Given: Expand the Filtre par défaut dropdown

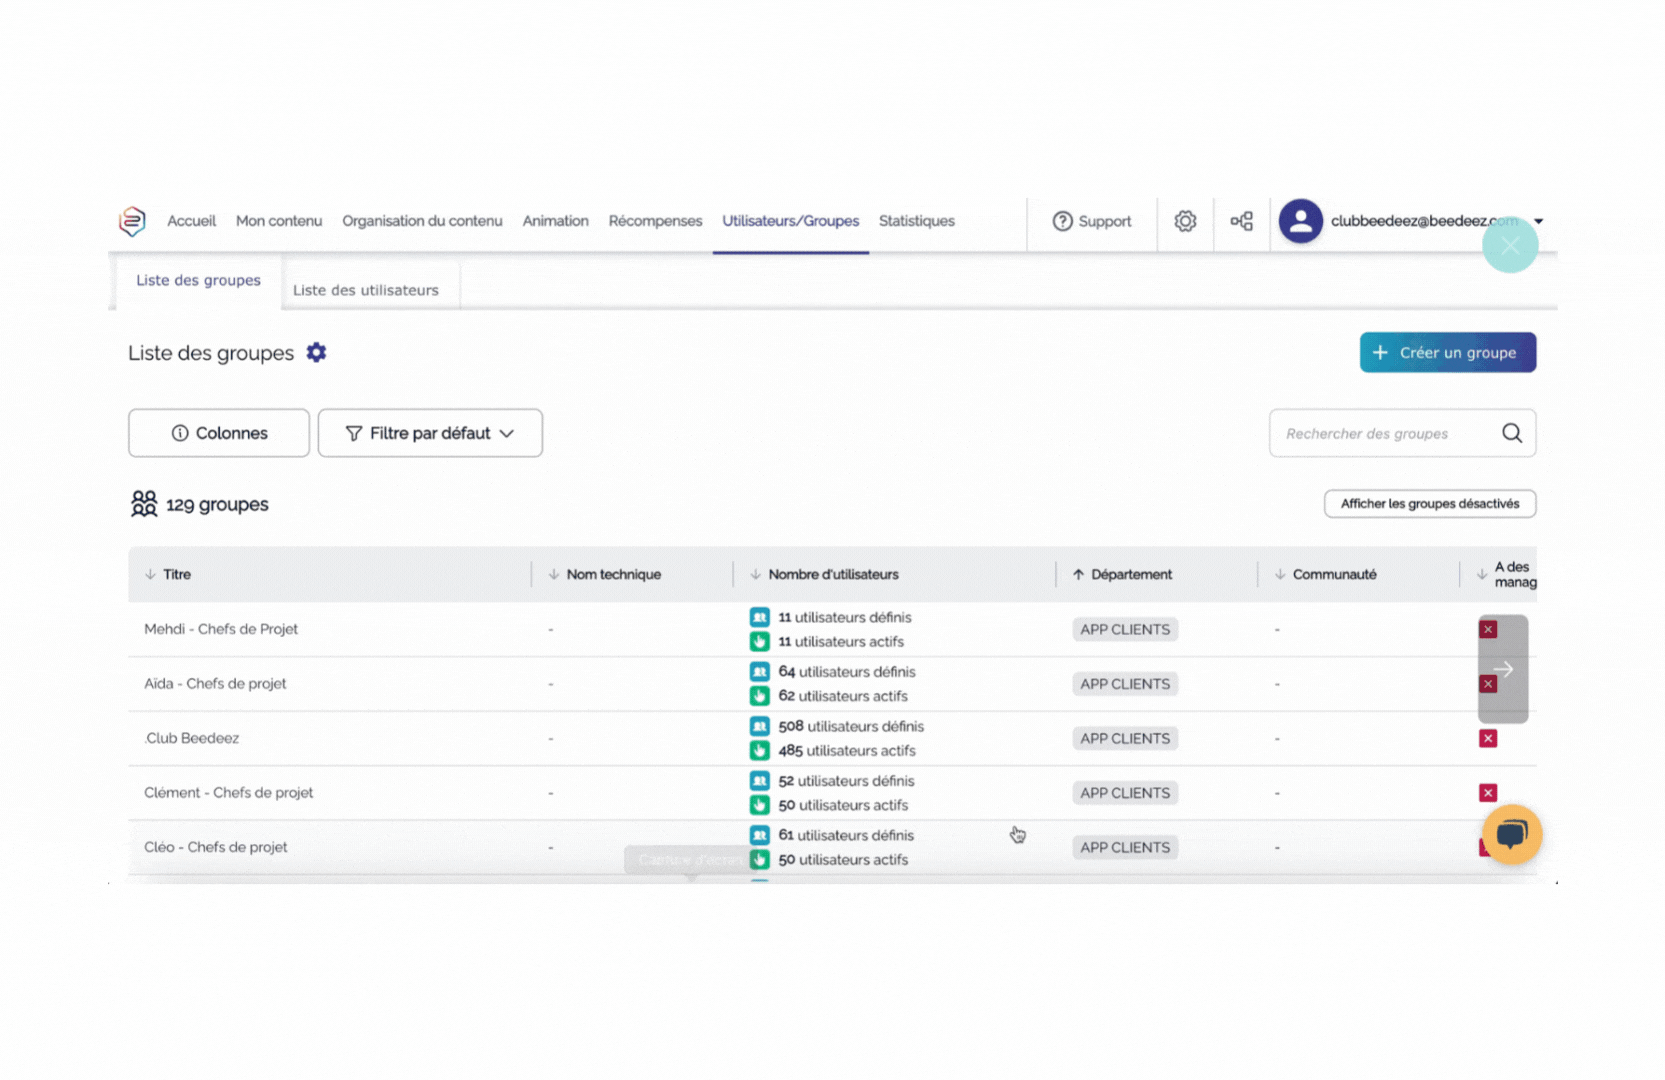Looking at the screenshot, I should (430, 433).
